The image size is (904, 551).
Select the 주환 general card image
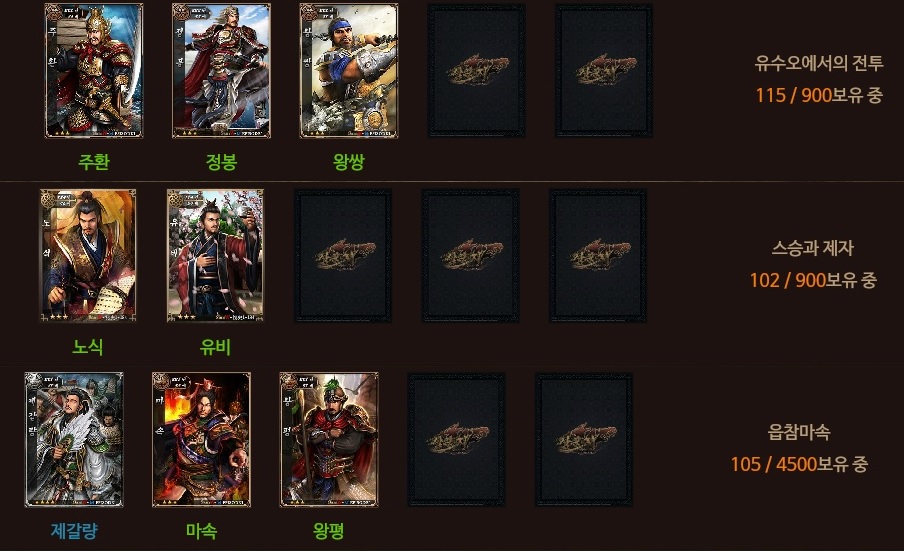point(94,71)
